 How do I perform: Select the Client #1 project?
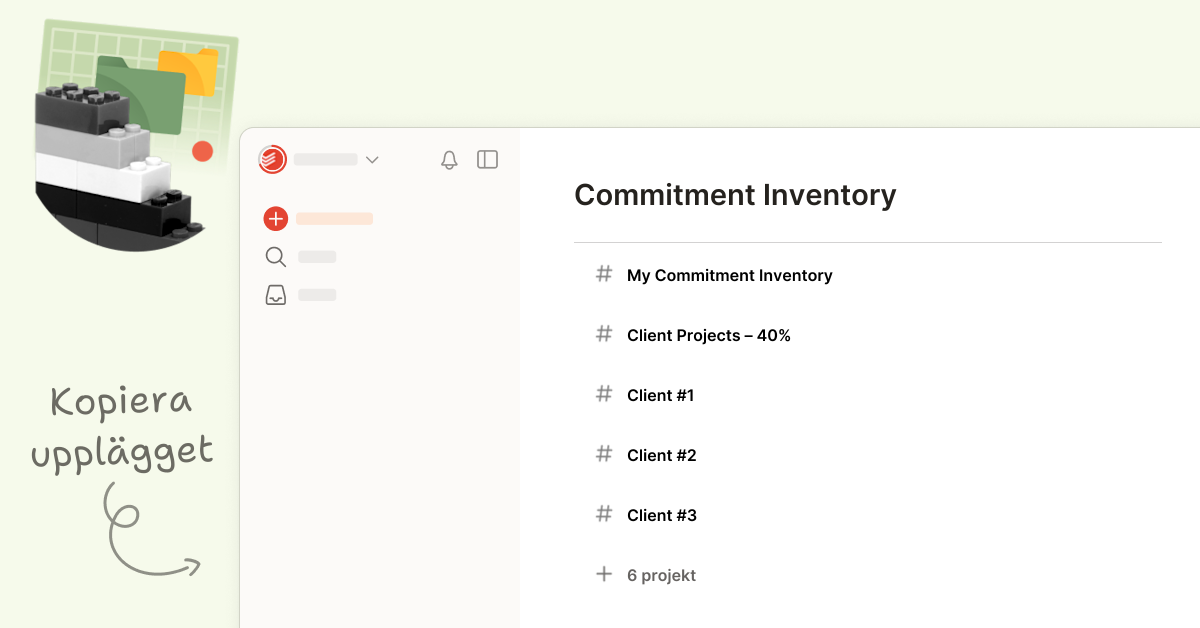tap(660, 395)
